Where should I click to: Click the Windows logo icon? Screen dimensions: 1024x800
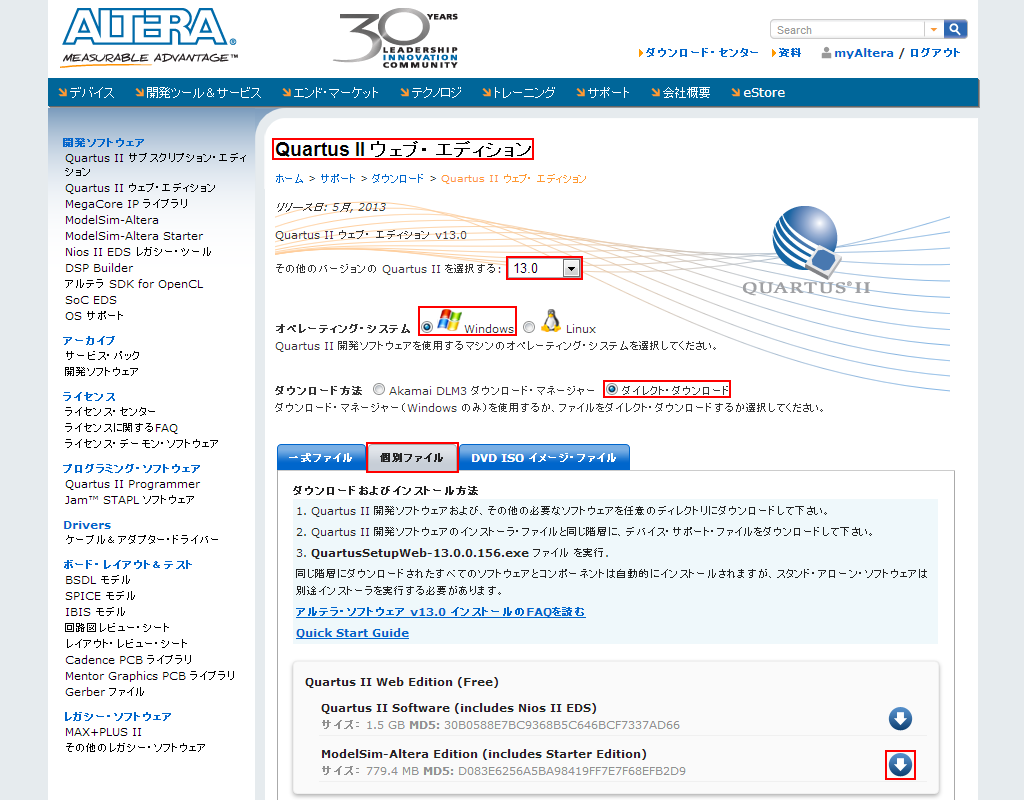449,320
